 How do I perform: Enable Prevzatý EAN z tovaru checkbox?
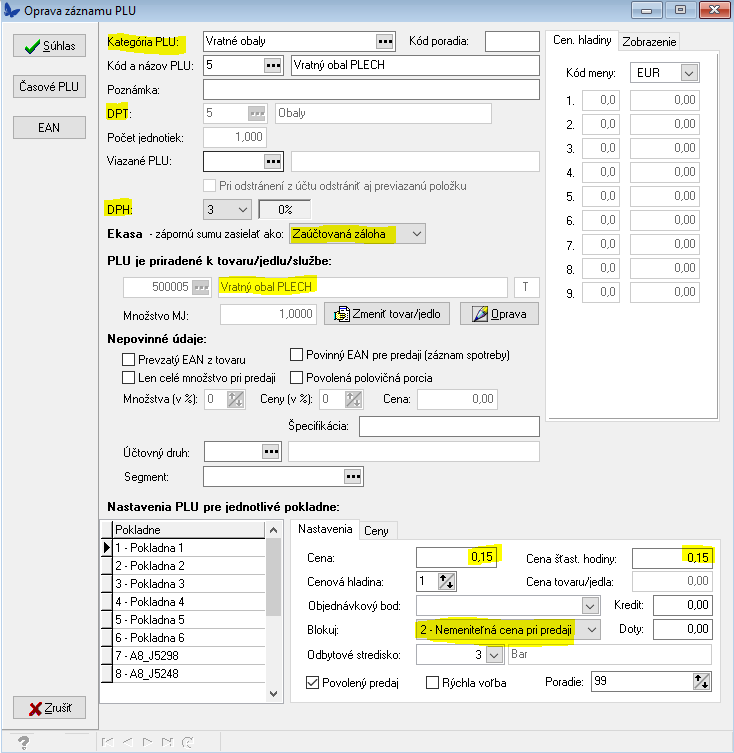click(128, 360)
